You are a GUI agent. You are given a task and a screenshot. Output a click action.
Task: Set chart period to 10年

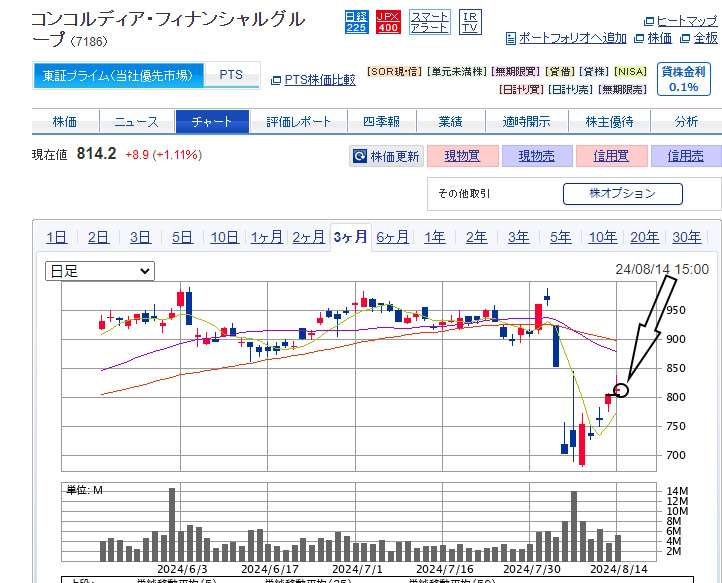tap(603, 238)
